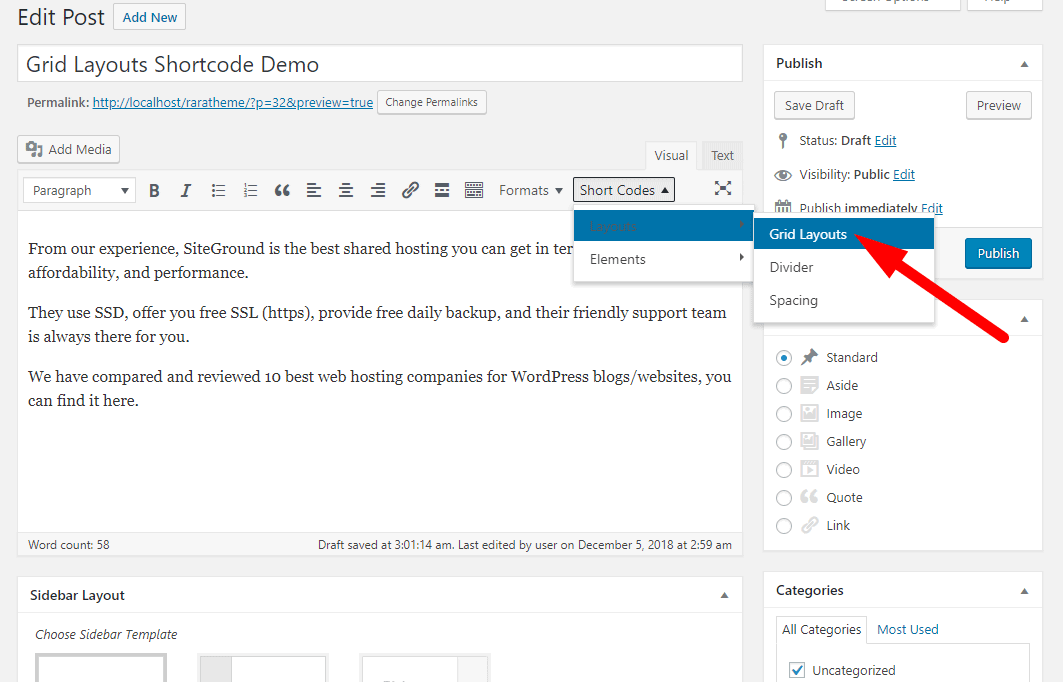The height and width of the screenshot is (682, 1063).
Task: Save the post as draft
Action: pos(814,105)
